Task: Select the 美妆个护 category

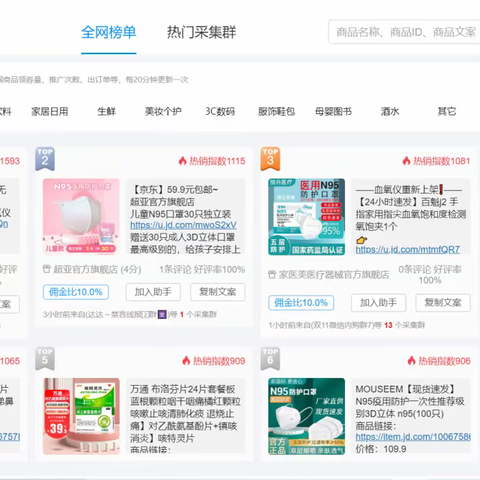Action: click(x=163, y=111)
